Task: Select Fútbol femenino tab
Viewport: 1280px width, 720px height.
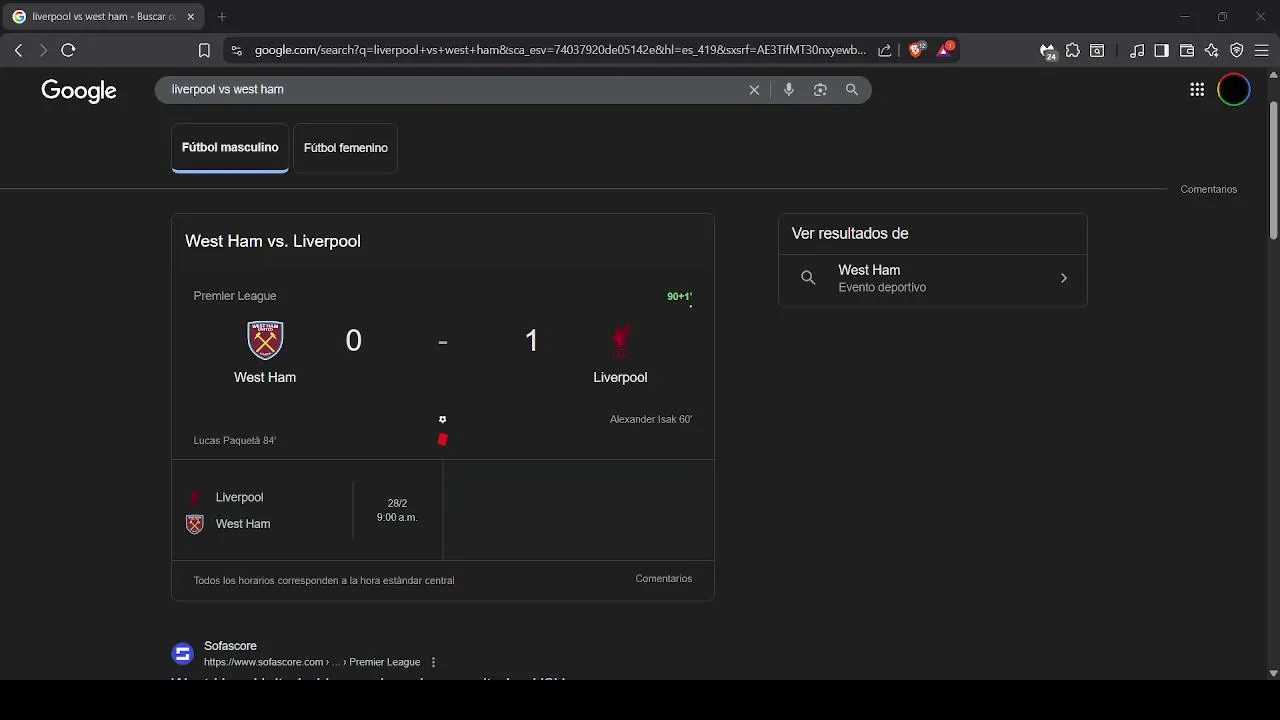Action: [x=346, y=148]
